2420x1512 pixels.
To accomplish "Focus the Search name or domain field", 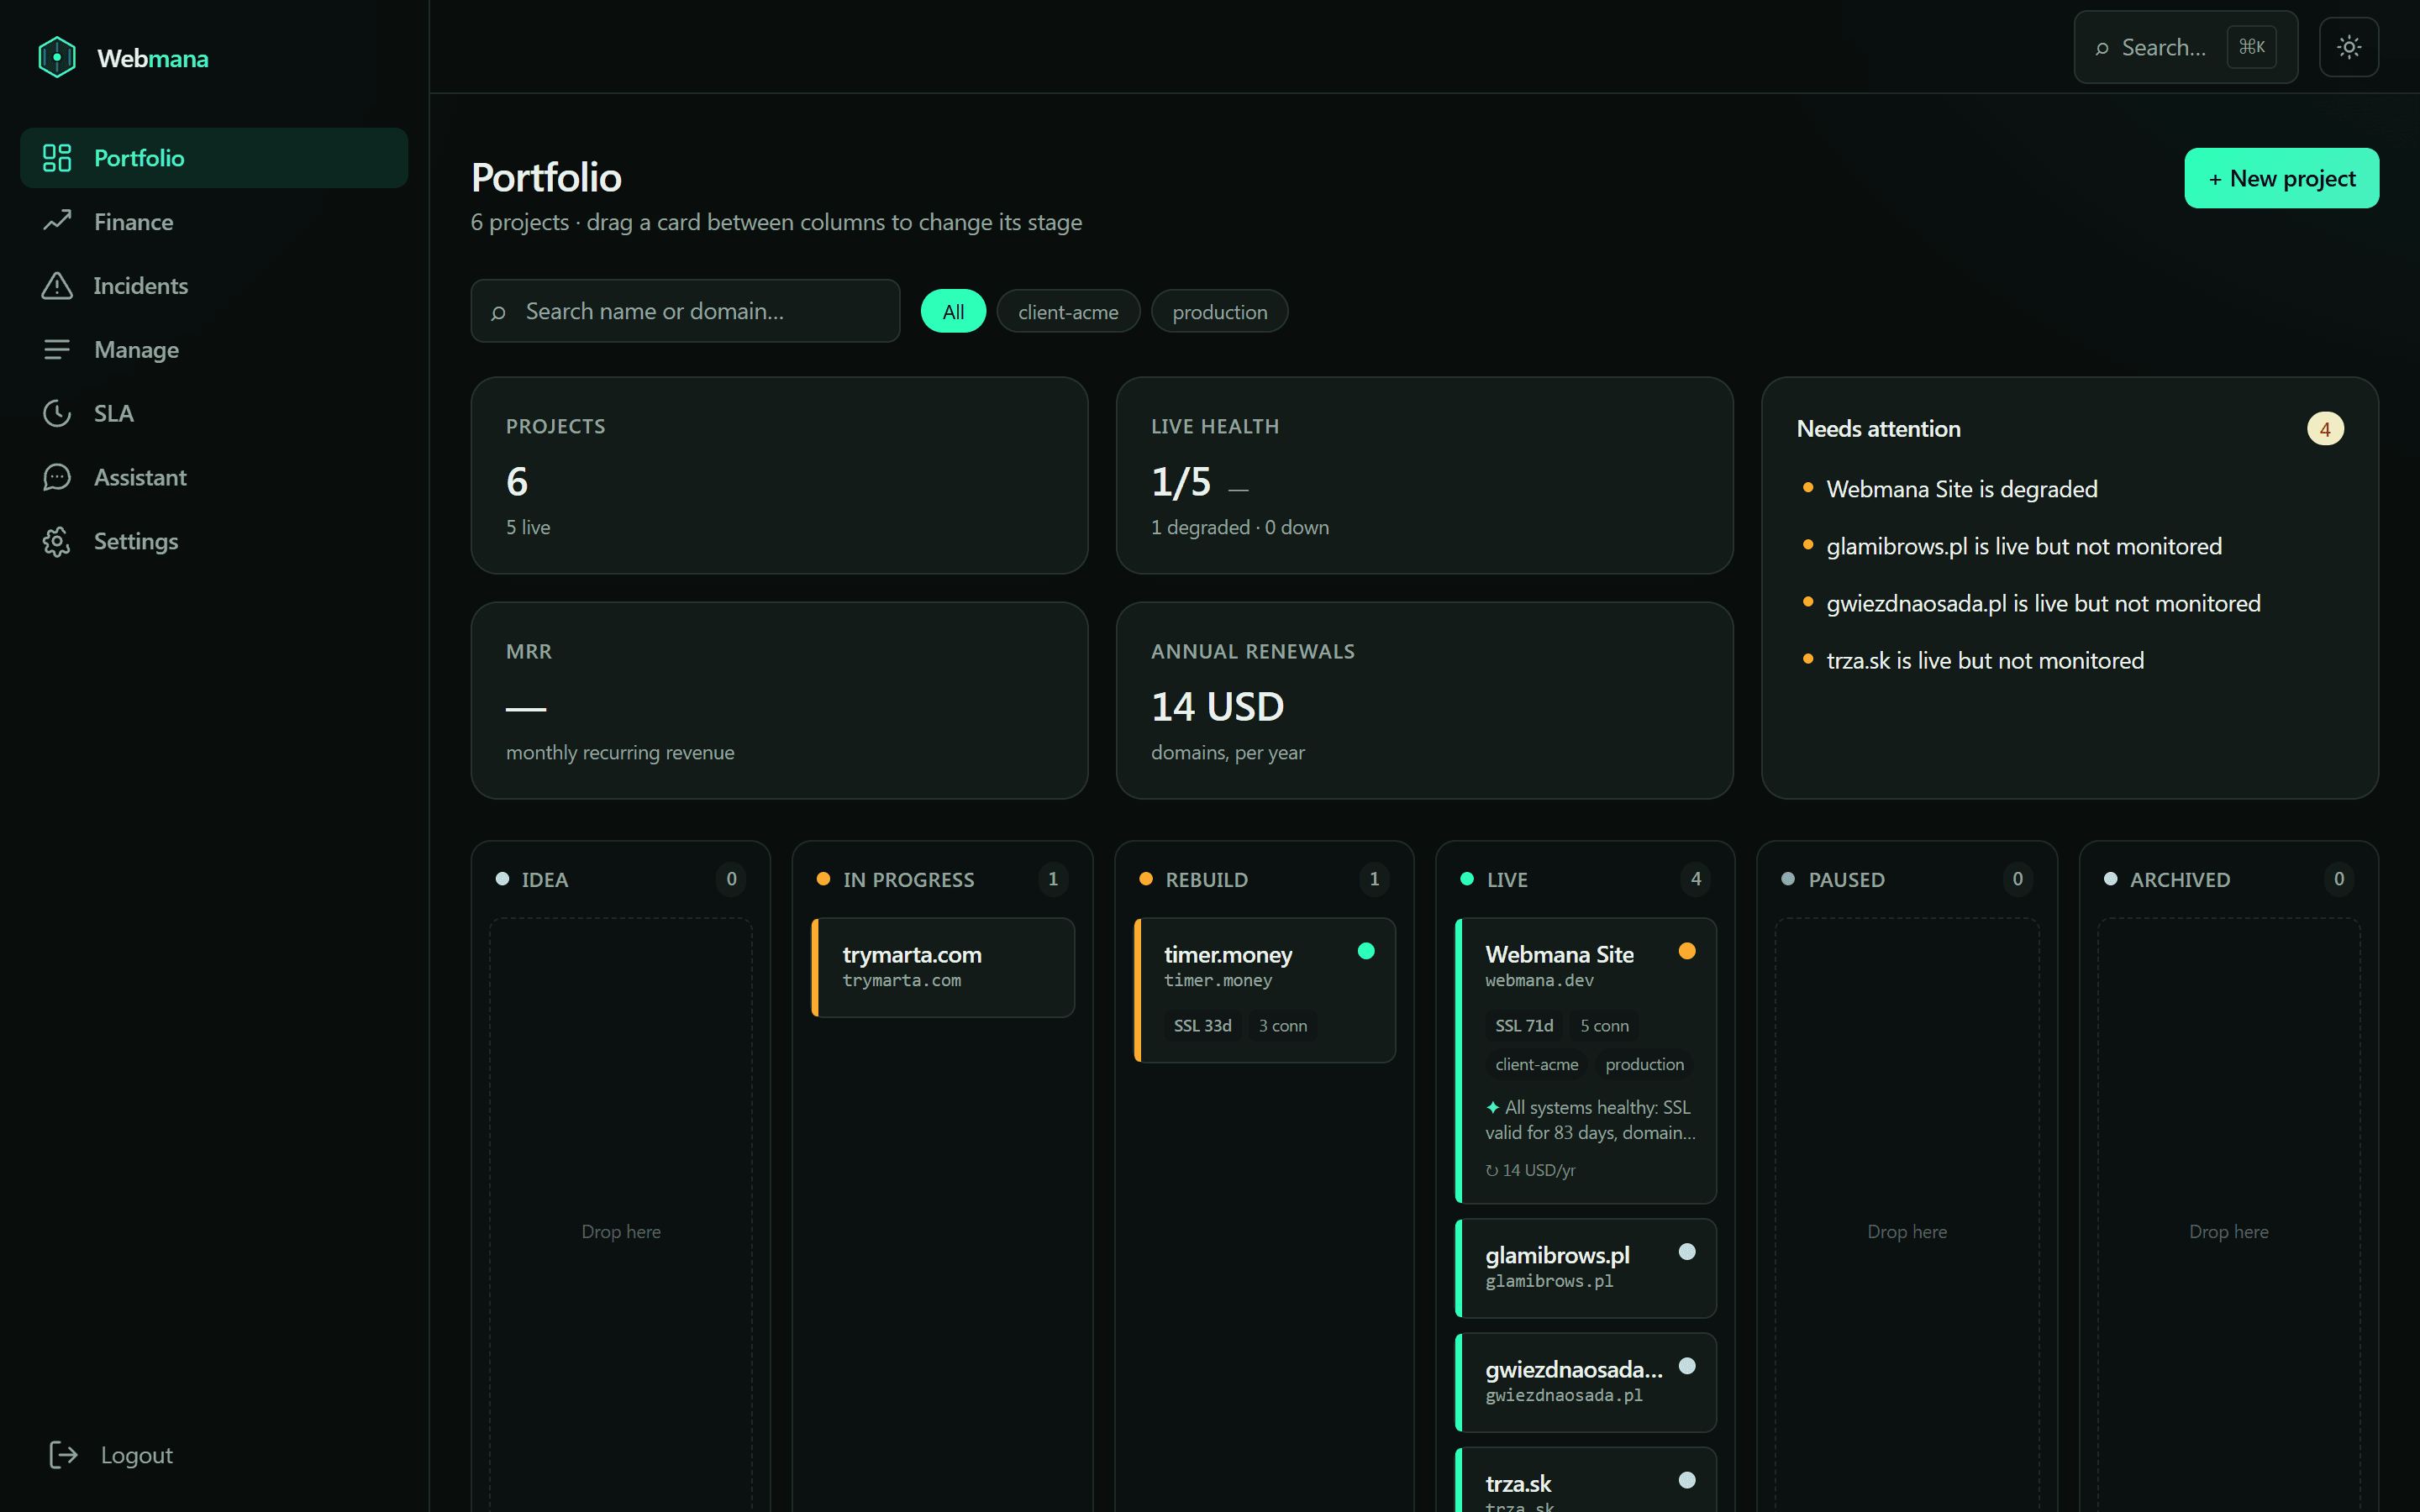I will [x=685, y=311].
